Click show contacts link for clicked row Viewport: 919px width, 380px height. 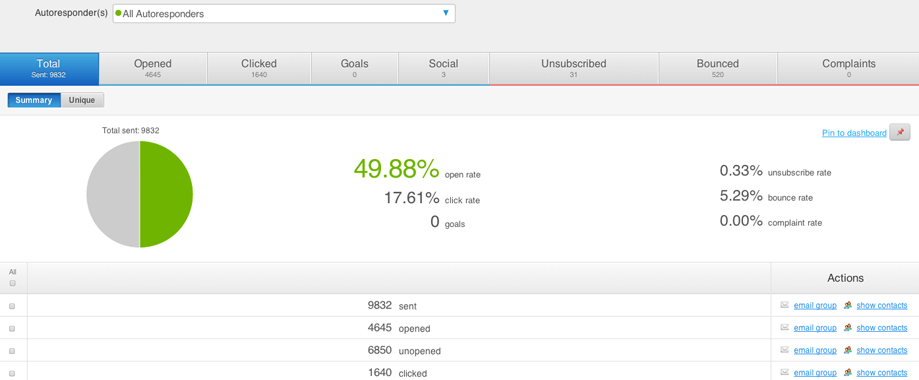tap(882, 372)
